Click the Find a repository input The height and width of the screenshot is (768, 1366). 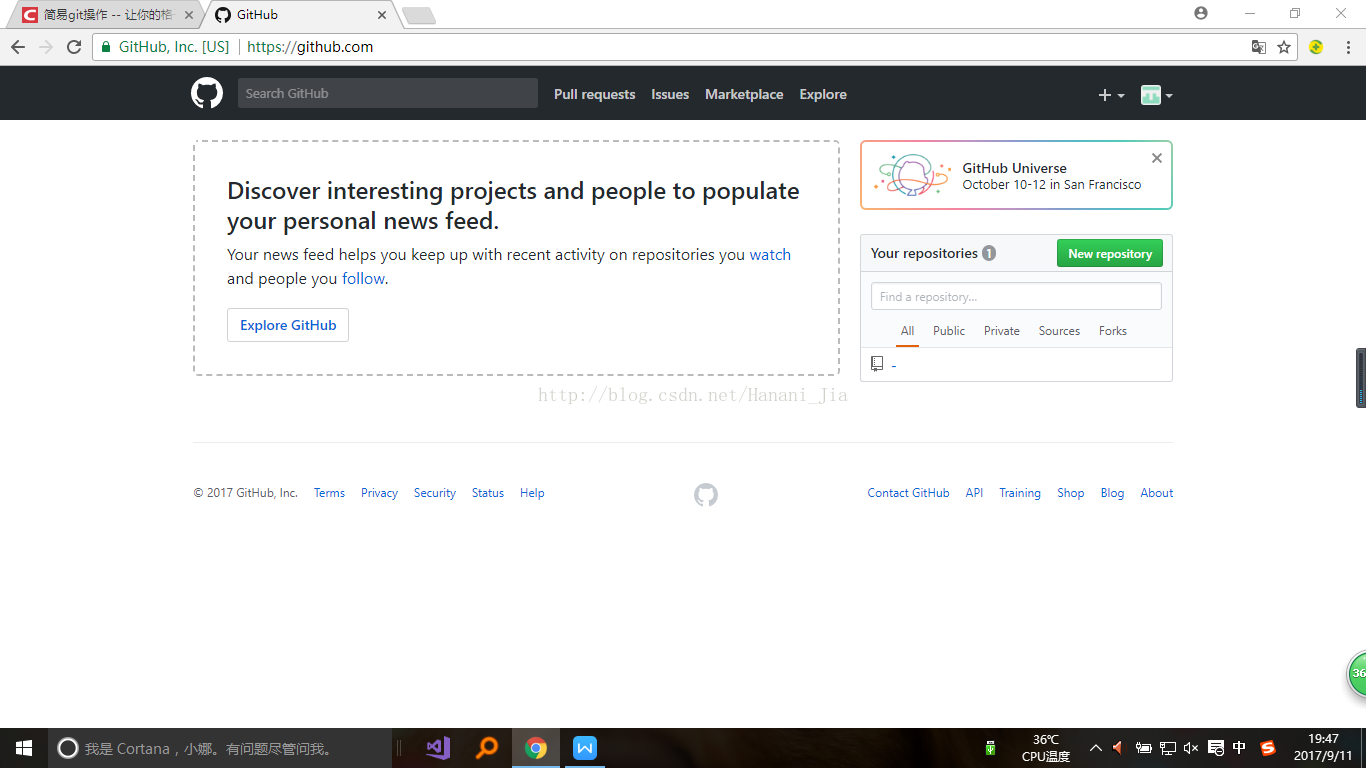[x=1016, y=296]
